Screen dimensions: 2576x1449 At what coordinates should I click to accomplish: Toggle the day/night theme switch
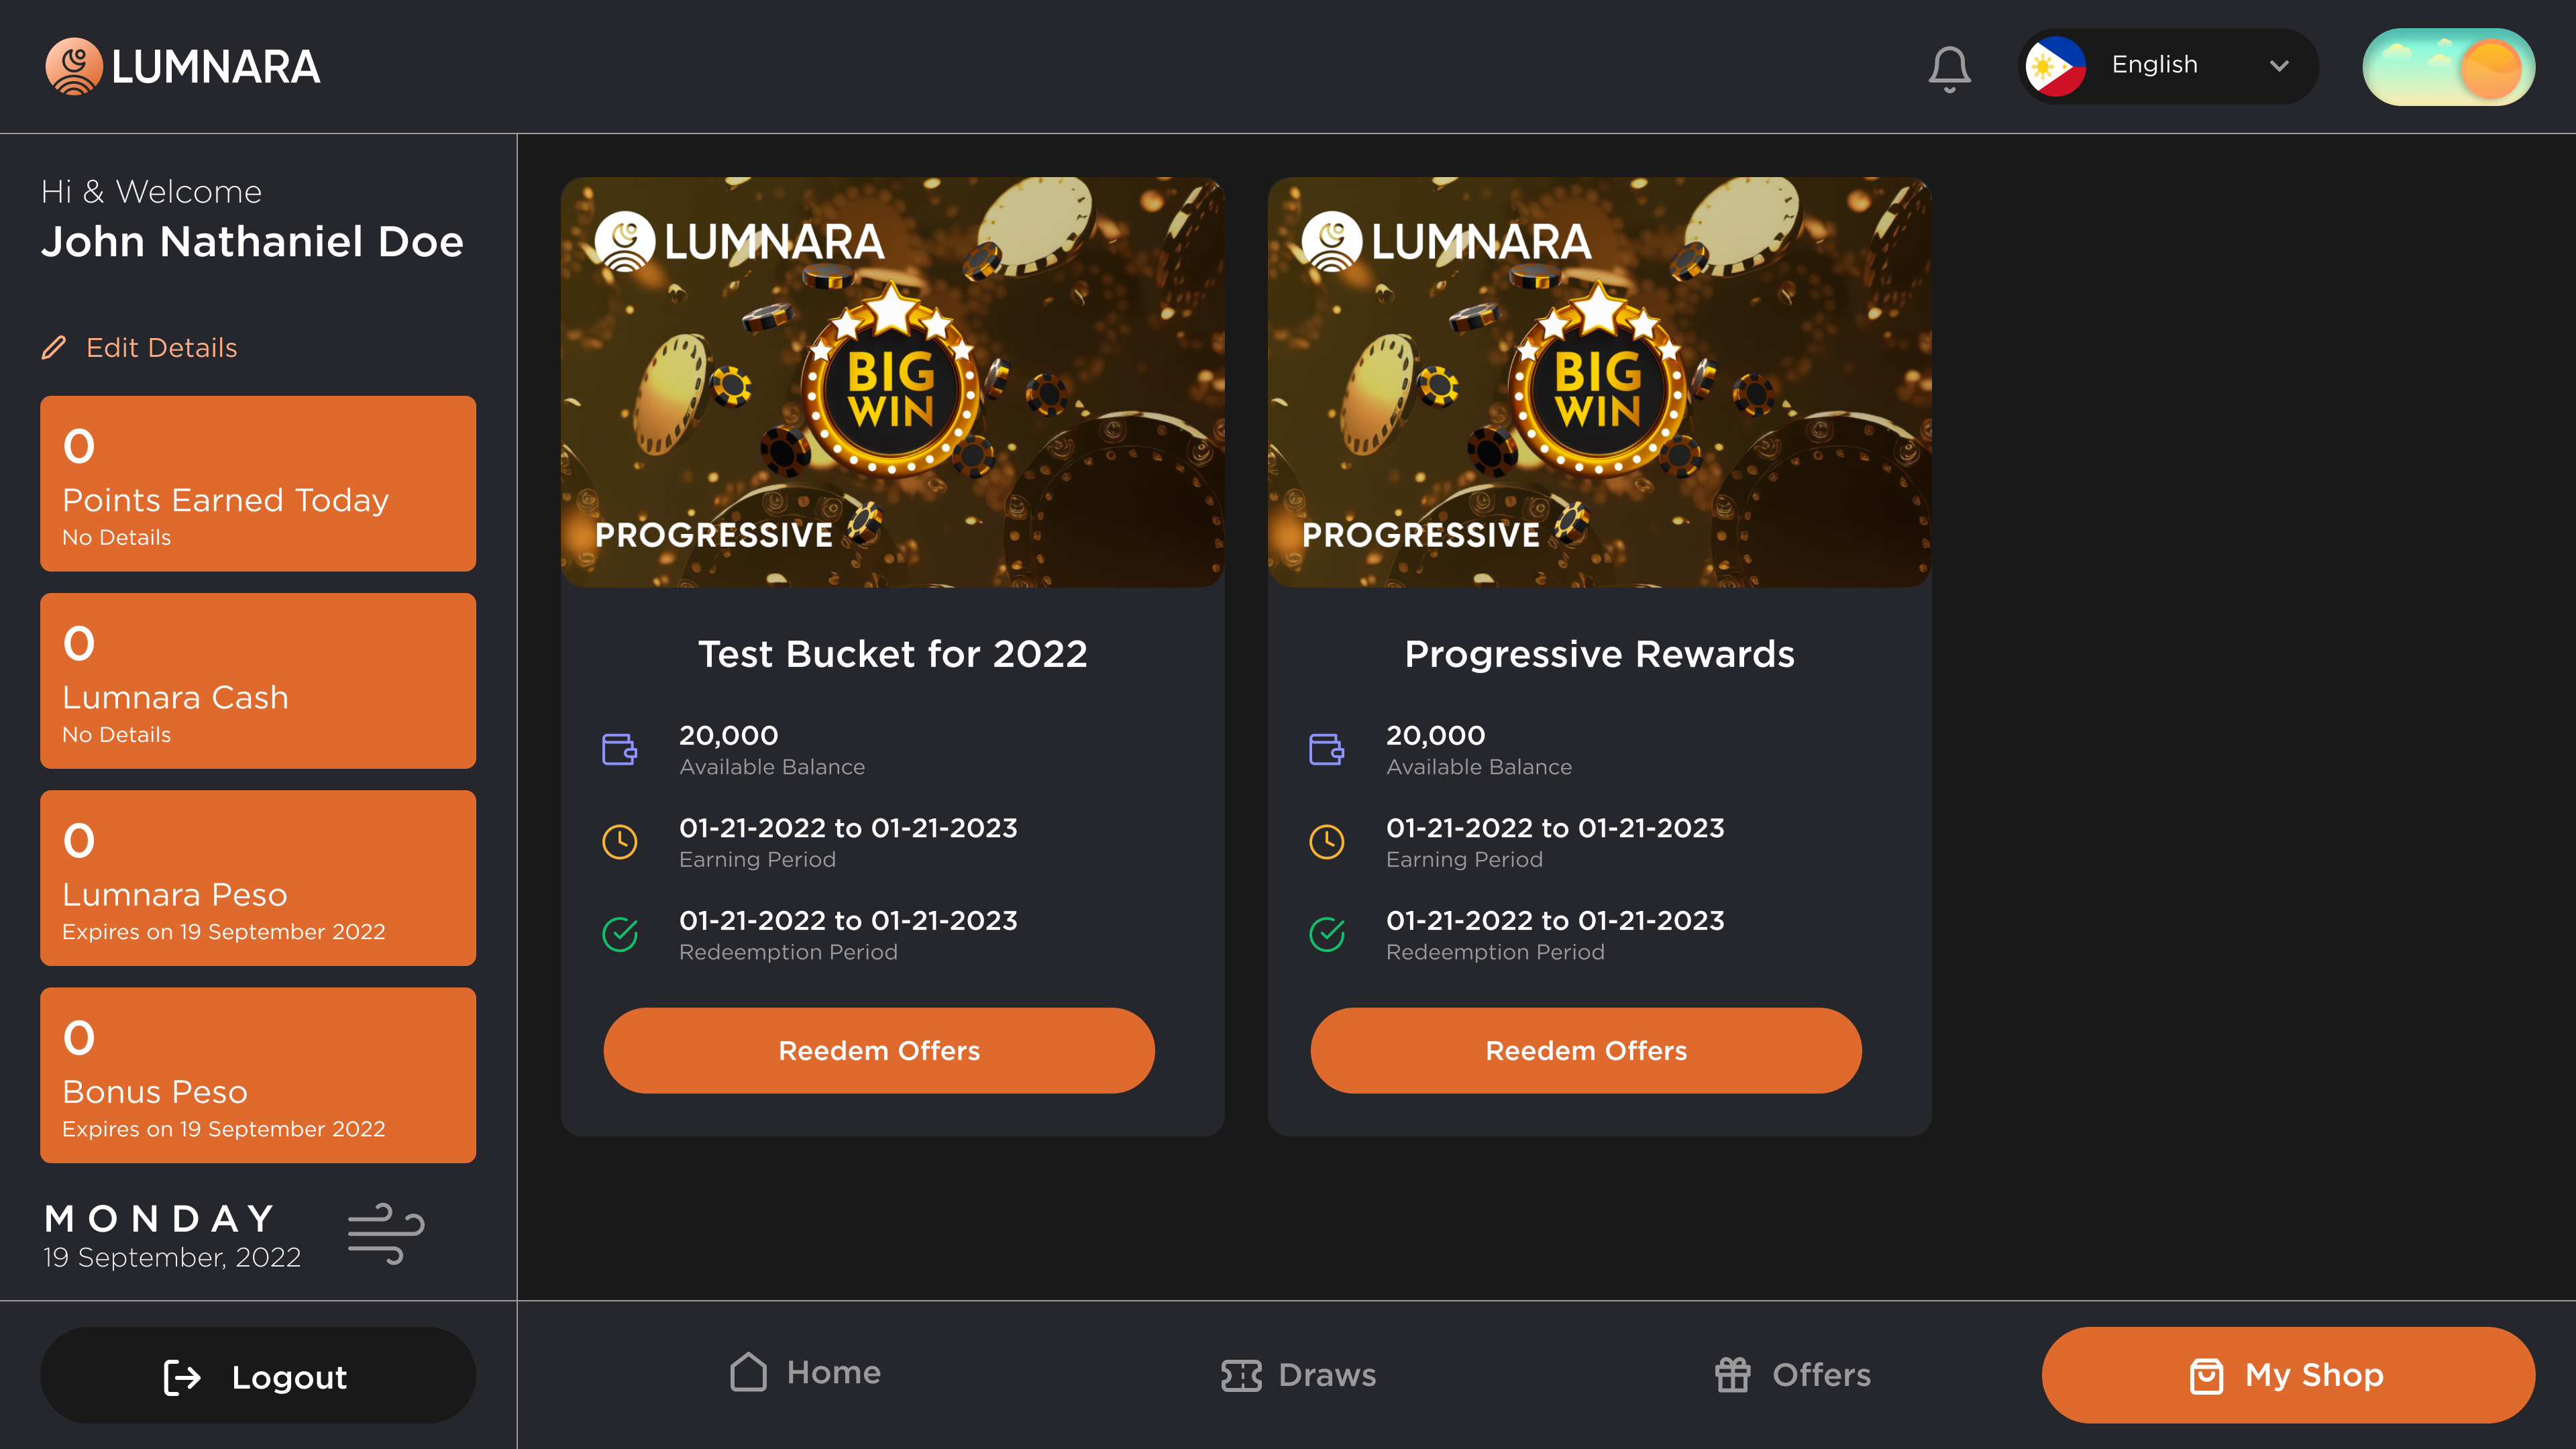(2448, 67)
